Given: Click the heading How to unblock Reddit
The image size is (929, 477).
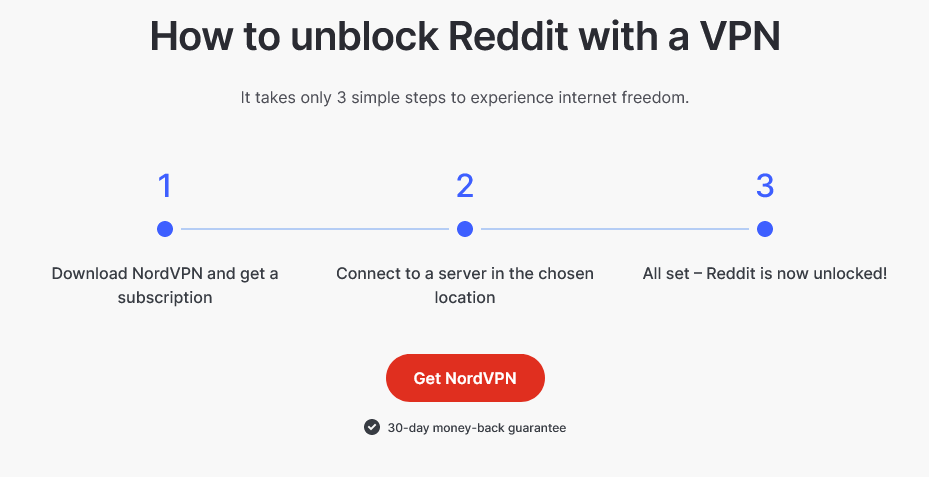Looking at the screenshot, I should click(465, 37).
